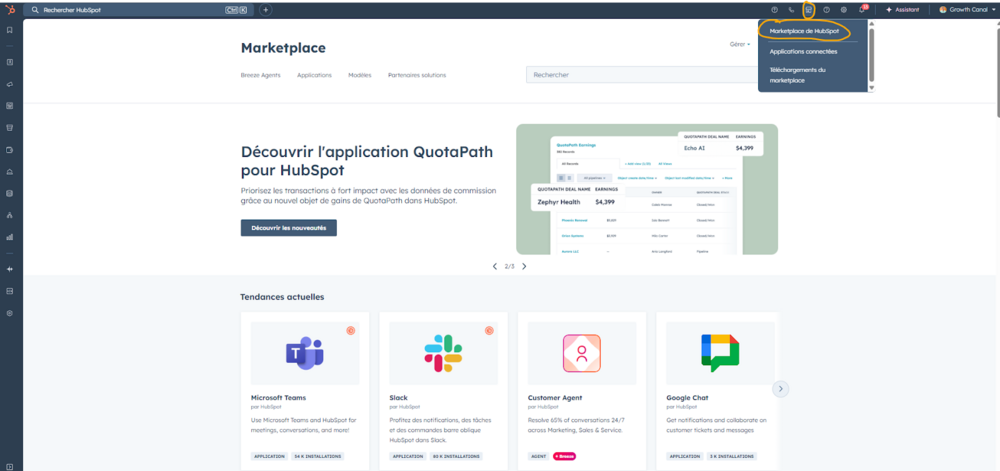Open the Service bell-shaped sidebar icon
Image resolution: width=1000 pixels, height=471 pixels.
click(x=10, y=171)
